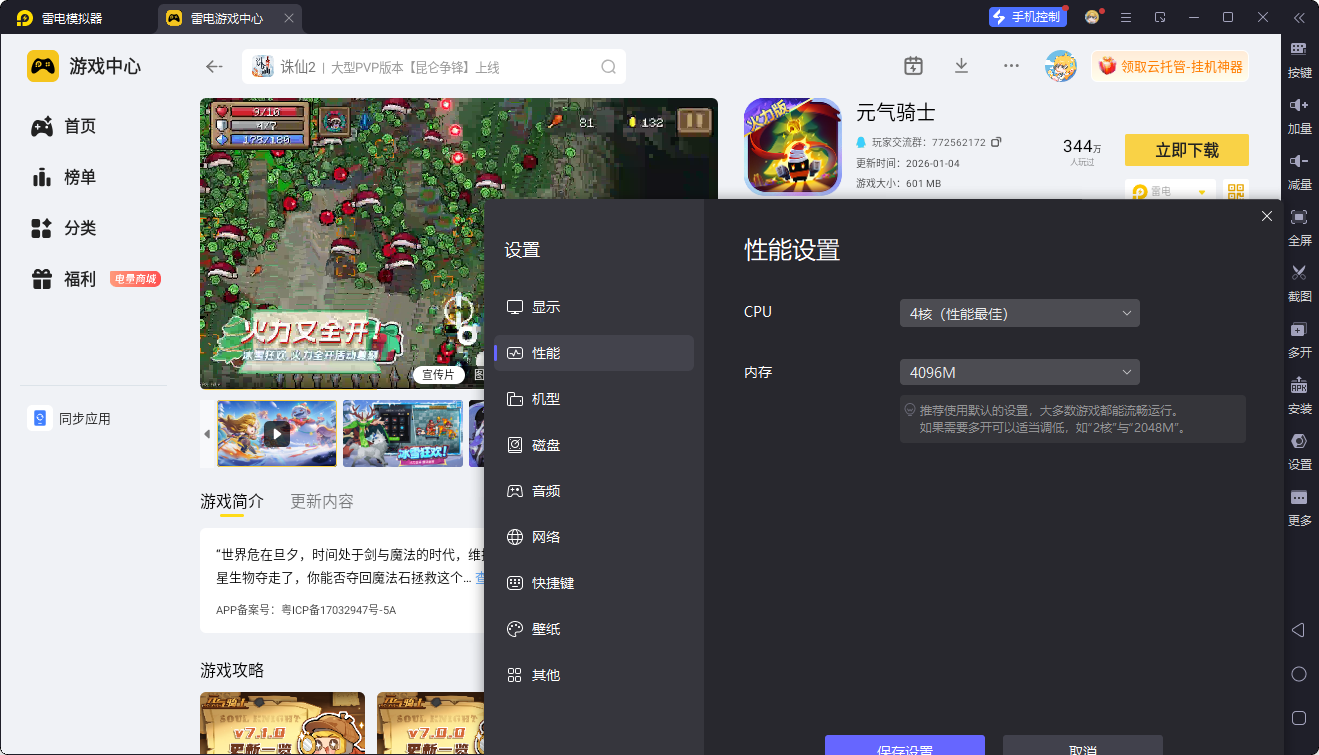
Task: Collapse the right sidebar with double chevron
Action: tap(1299, 18)
